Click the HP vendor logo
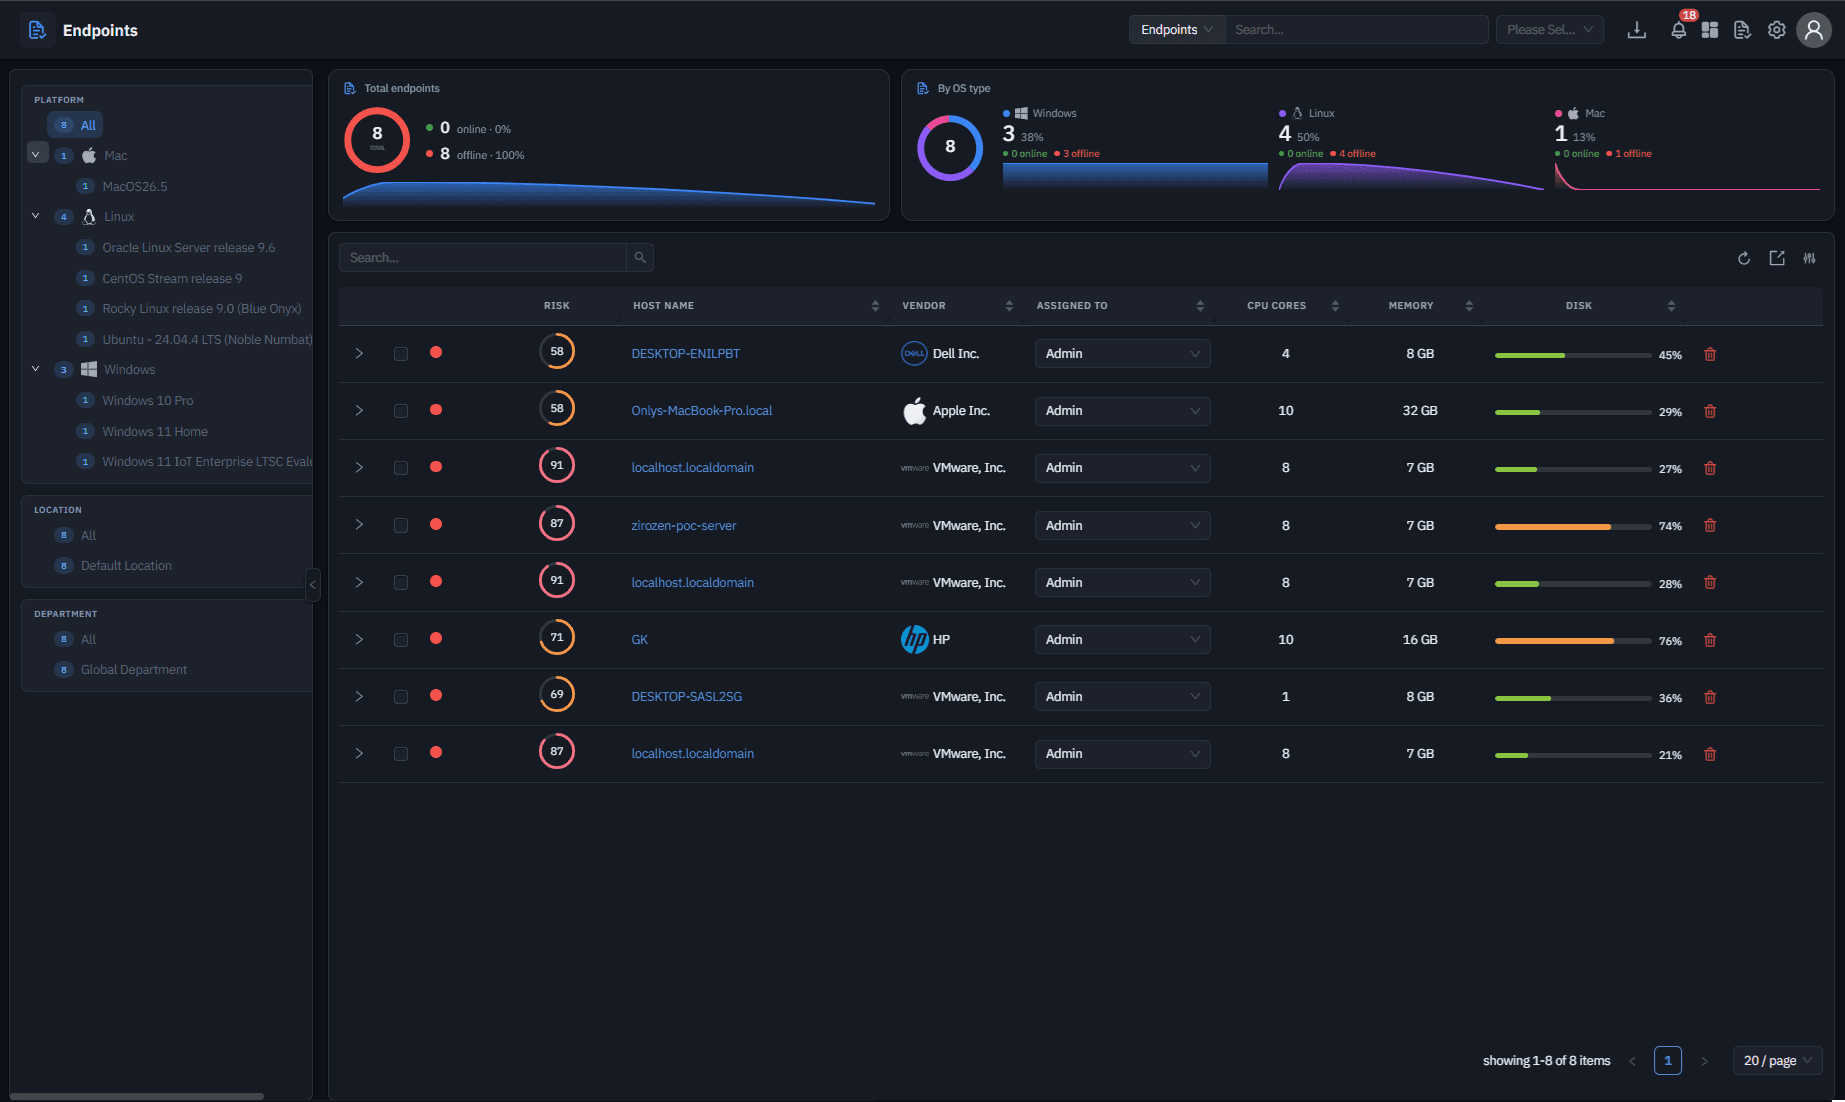This screenshot has height=1102, width=1845. [x=914, y=639]
